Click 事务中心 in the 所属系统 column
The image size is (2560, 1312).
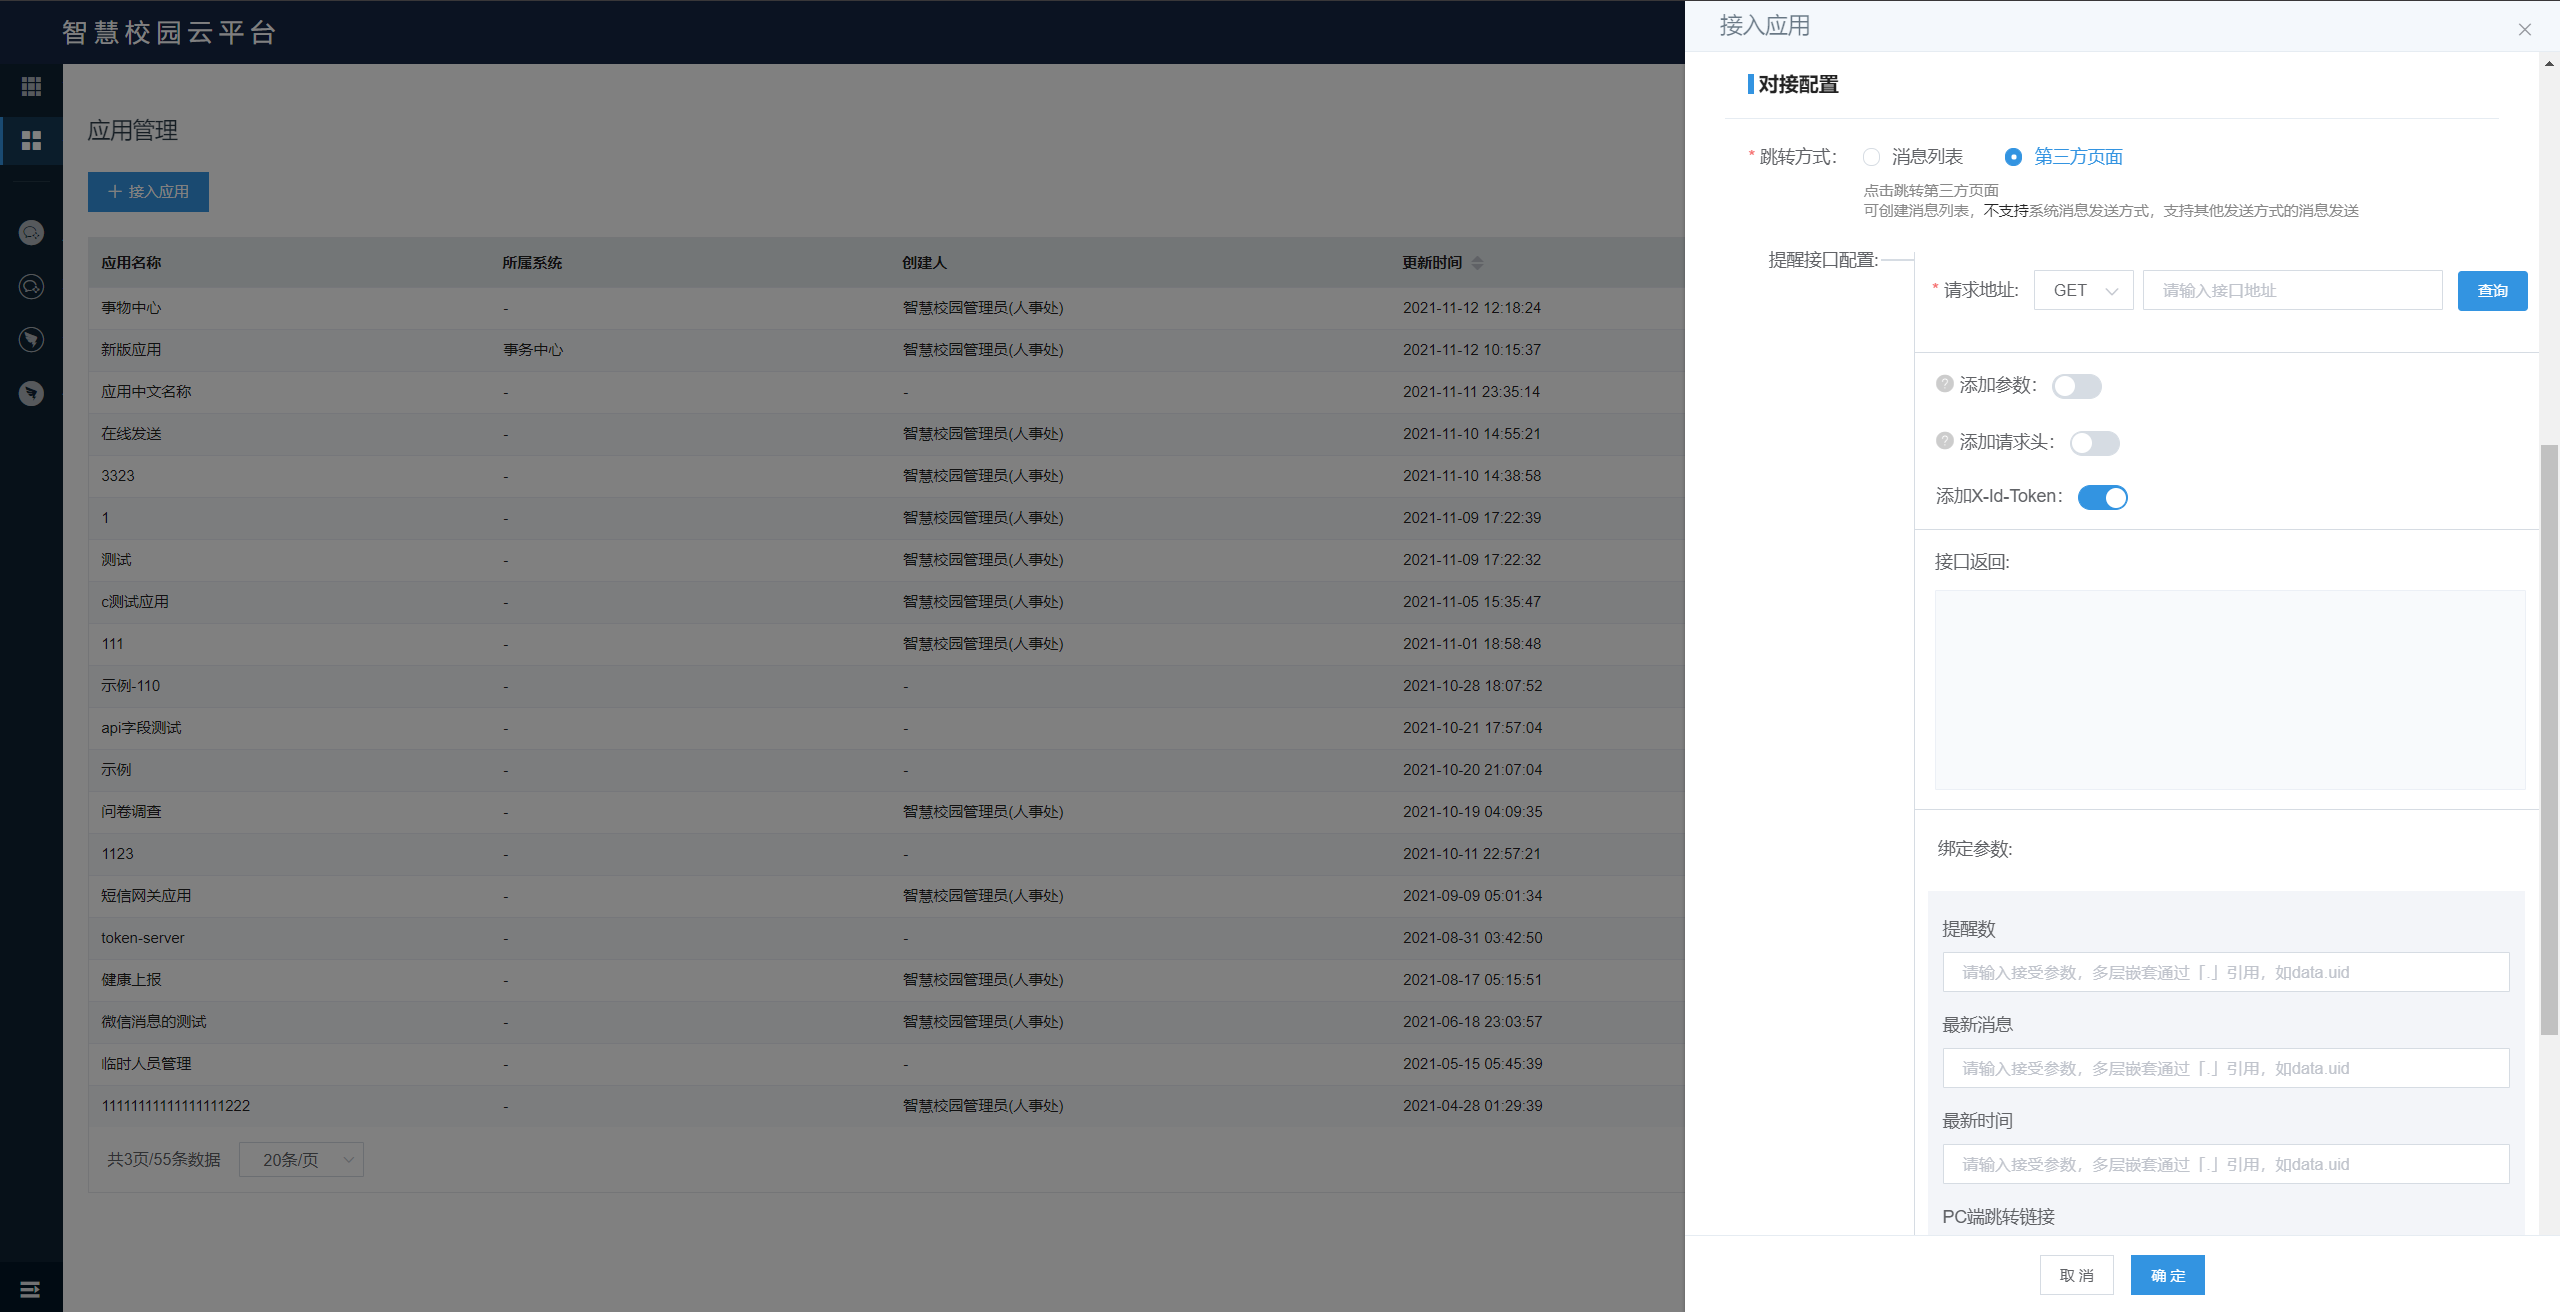pyautogui.click(x=533, y=350)
